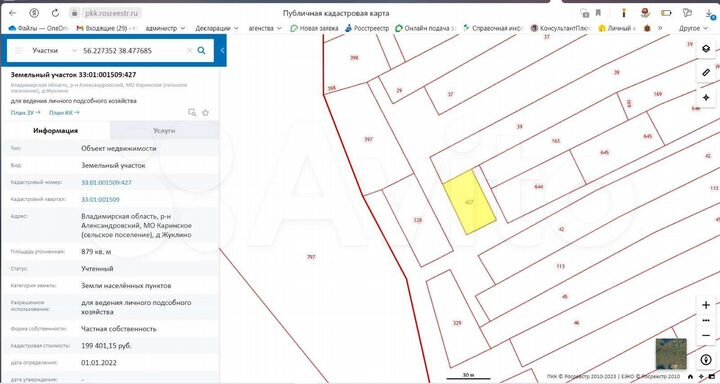
Task: Select the cadastral value 199 401,15 руб.
Action: point(106,345)
